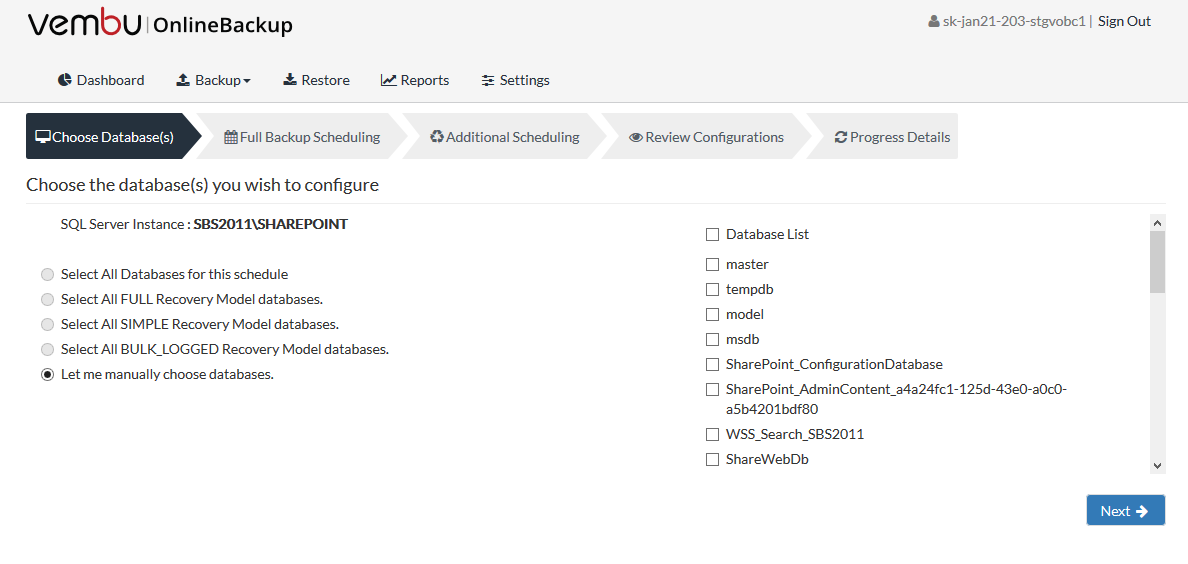Check the master database checkbox

[712, 265]
